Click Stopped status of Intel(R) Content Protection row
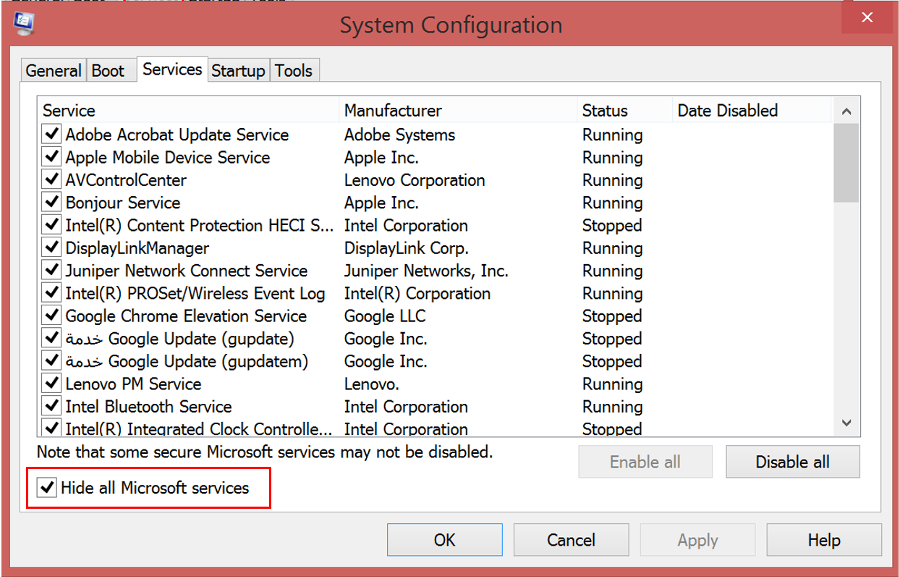 (612, 225)
